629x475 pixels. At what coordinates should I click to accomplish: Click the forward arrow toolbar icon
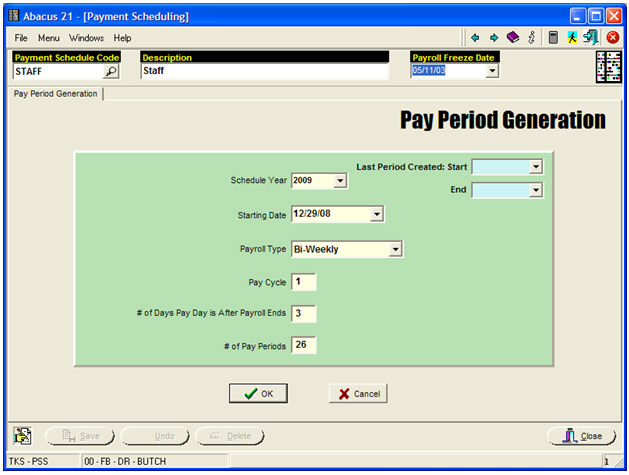494,37
